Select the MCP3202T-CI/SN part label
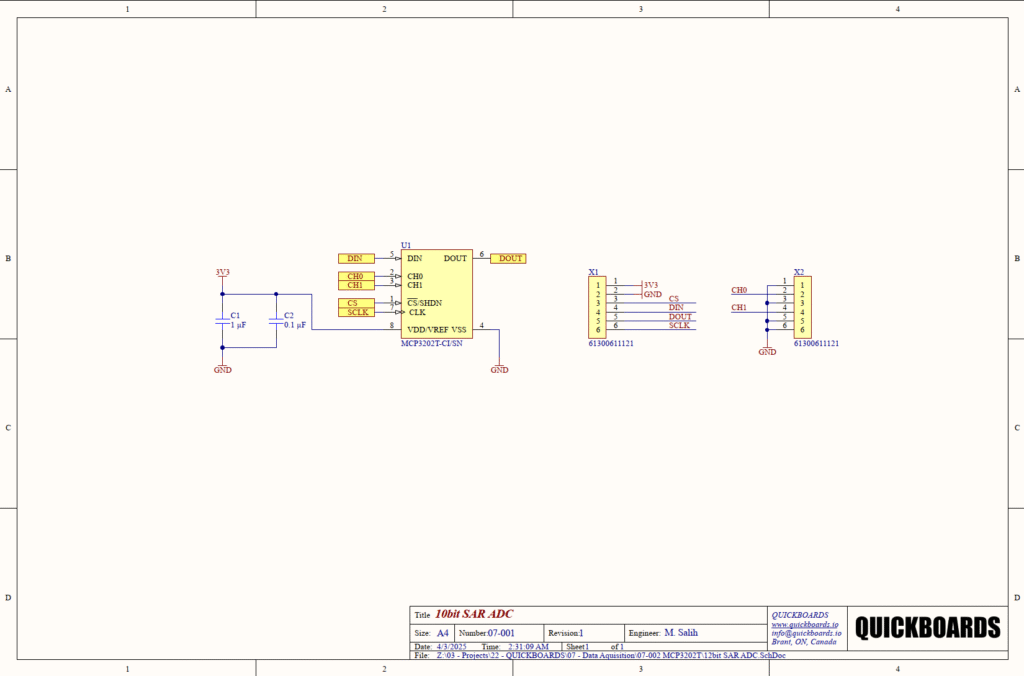The width and height of the screenshot is (1024, 676). (x=432, y=343)
